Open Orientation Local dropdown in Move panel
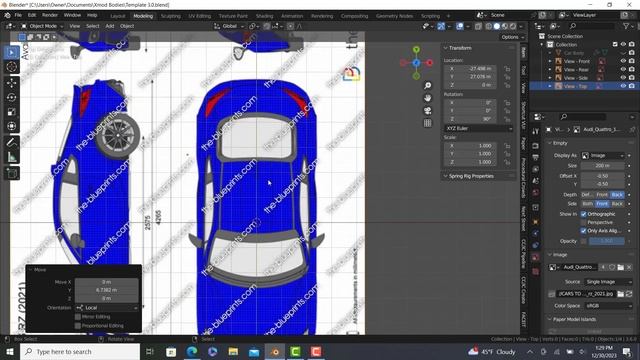This screenshot has height=360, width=640. [107, 307]
